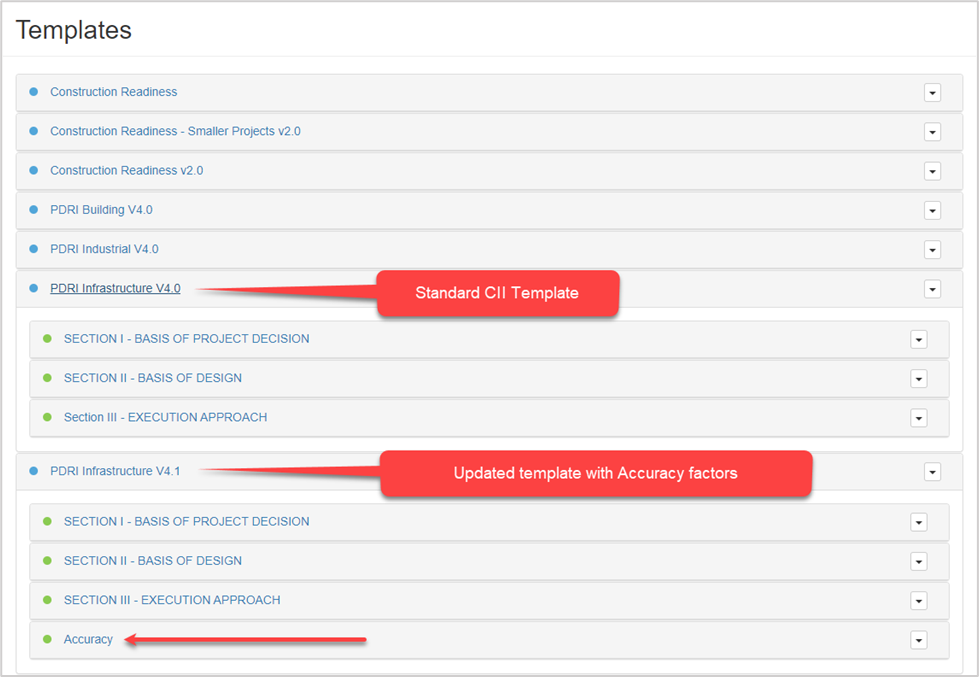The image size is (979, 677).
Task: Click the blue bullet beside PDRI Building V4.0
Action: tap(34, 210)
